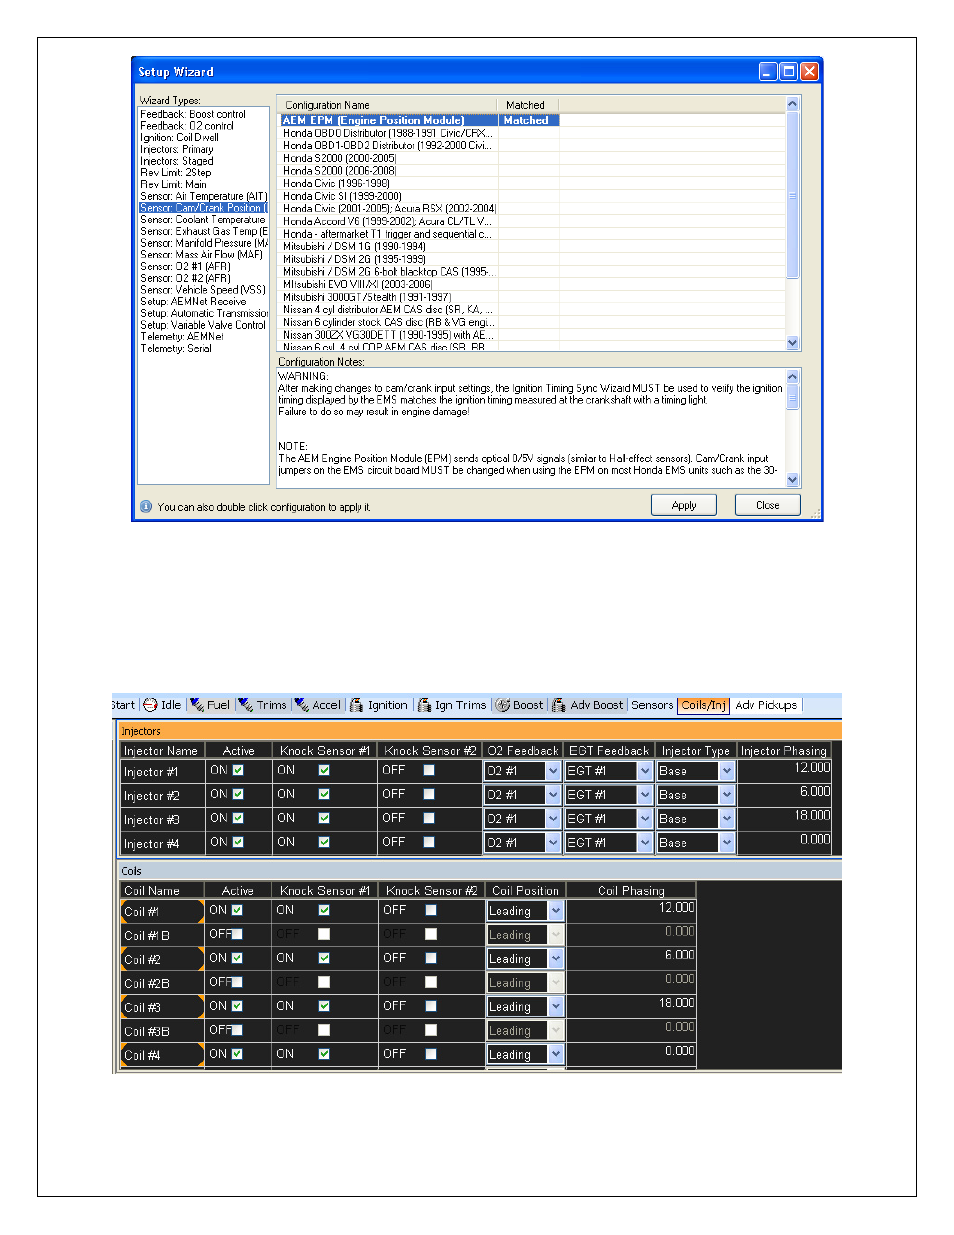Select Honda Civic SI (1999-2000) configuration

[342, 197]
